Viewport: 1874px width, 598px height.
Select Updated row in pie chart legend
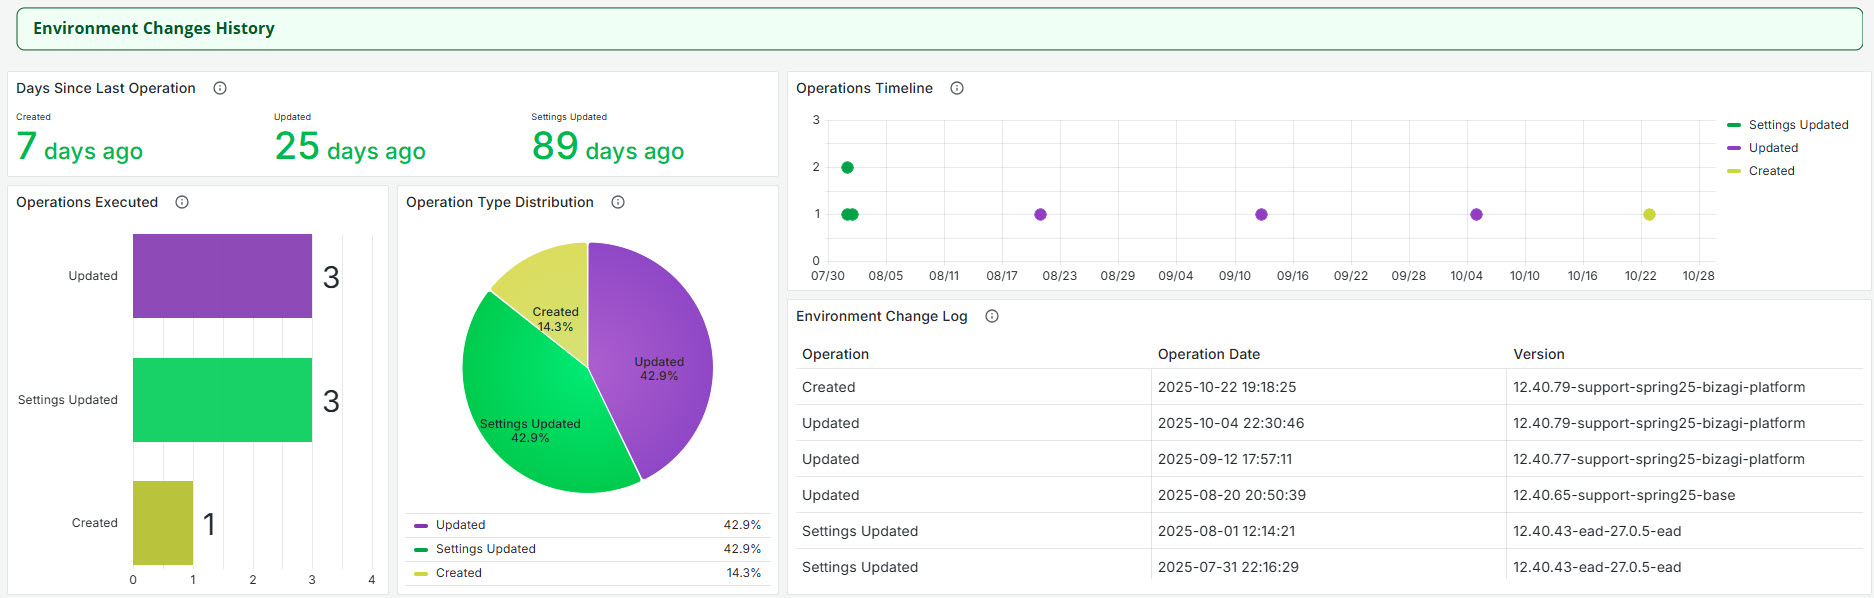coord(588,525)
